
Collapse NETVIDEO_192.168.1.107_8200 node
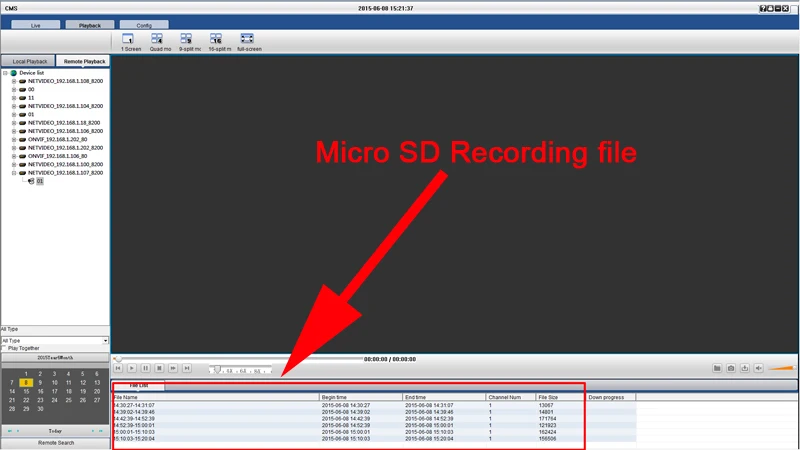14,173
